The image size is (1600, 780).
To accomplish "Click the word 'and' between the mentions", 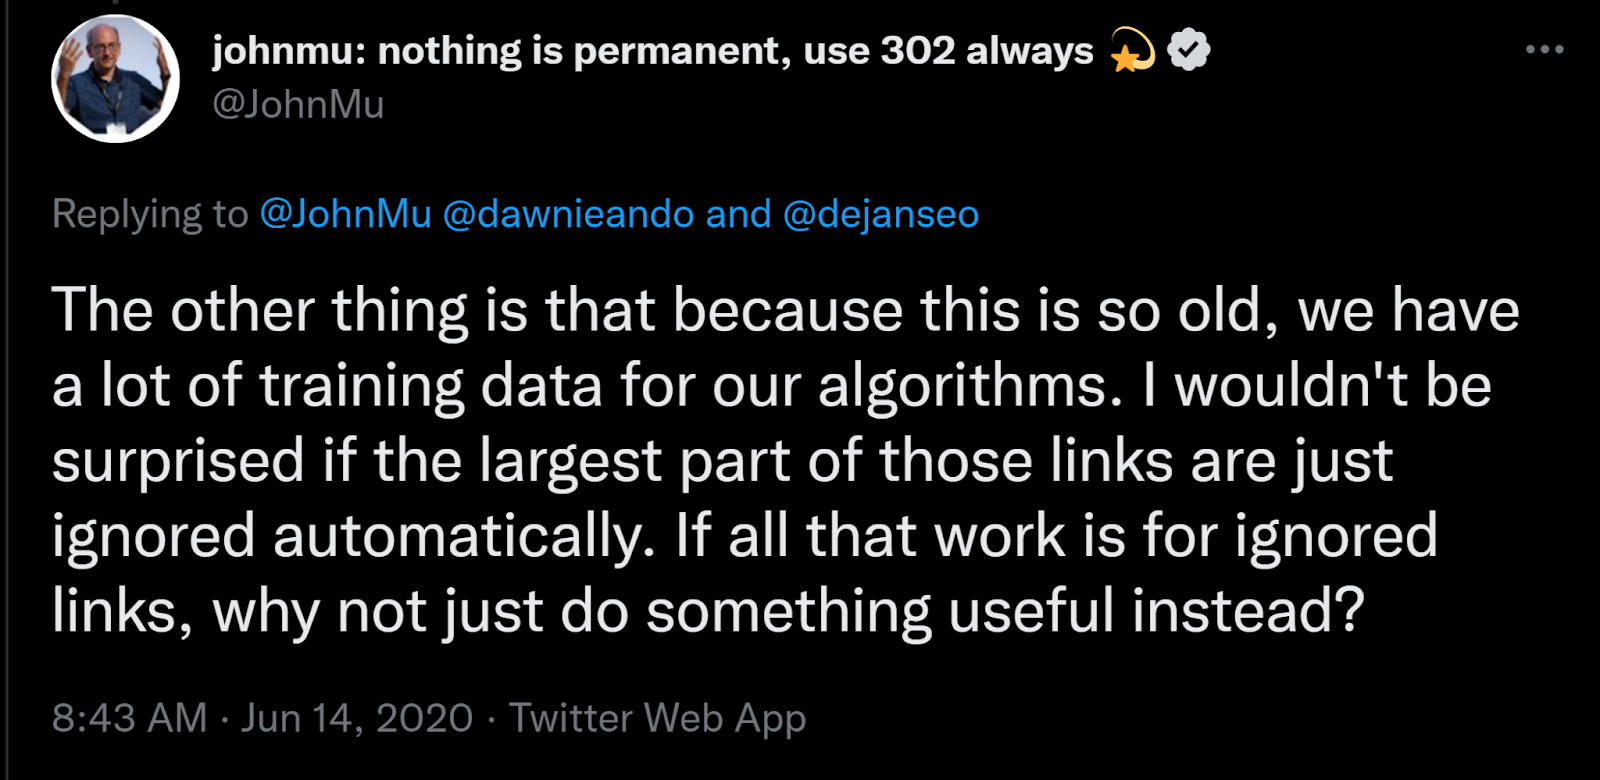I will (x=738, y=214).
